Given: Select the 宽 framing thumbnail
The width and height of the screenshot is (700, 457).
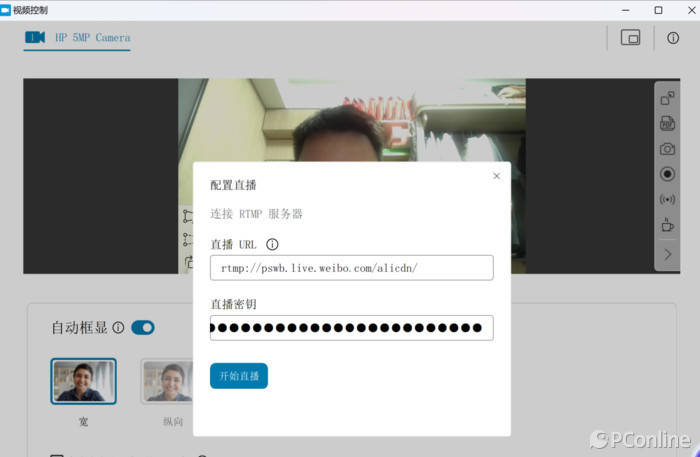Looking at the screenshot, I should pos(83,381).
